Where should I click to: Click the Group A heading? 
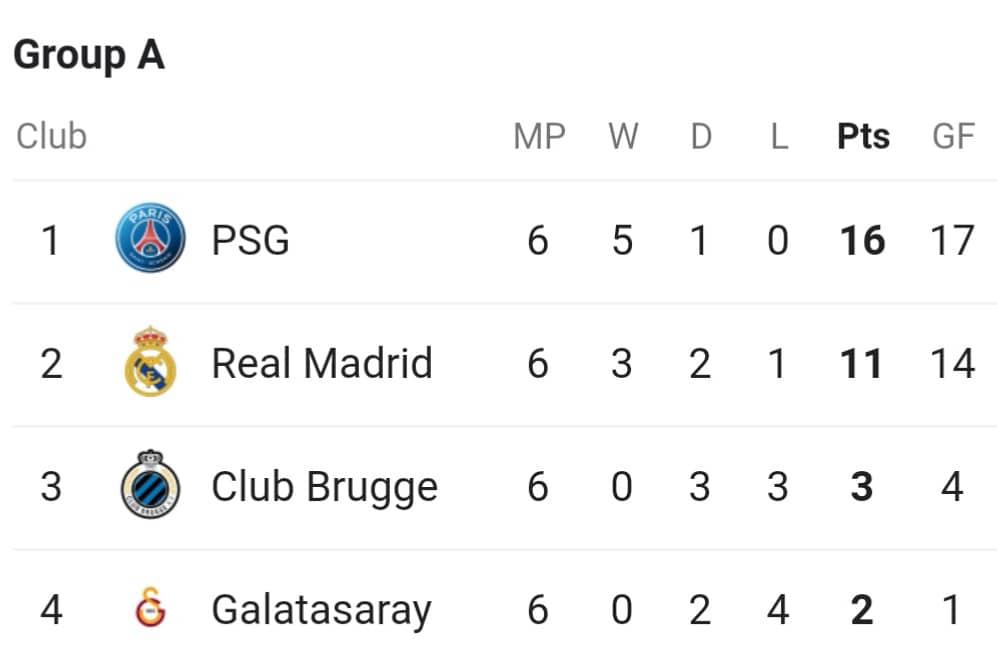tap(89, 56)
